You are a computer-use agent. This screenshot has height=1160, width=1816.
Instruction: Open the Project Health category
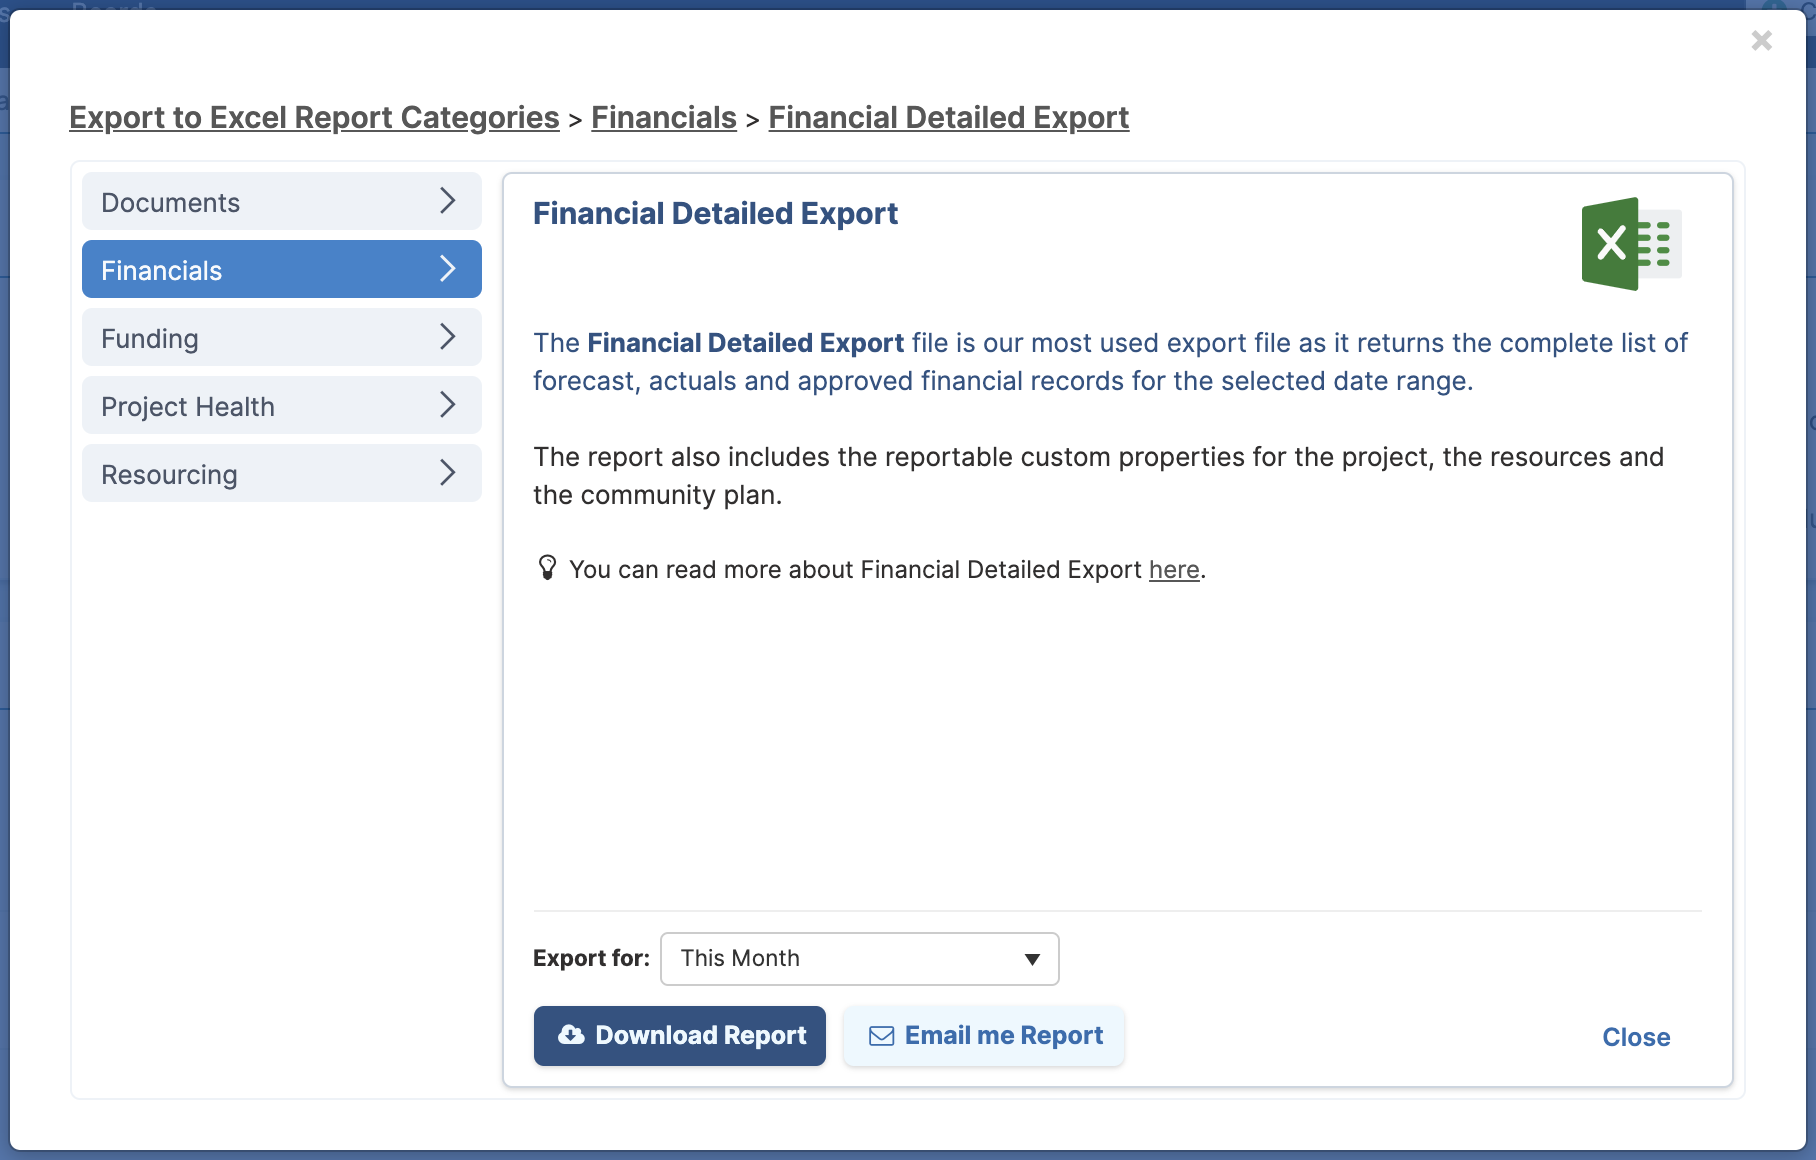pyautogui.click(x=282, y=405)
